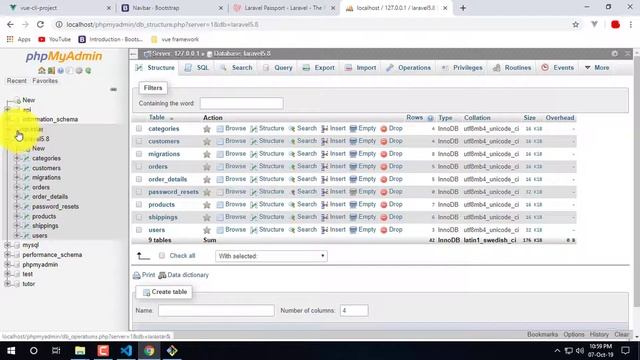Expand the tutor database tree node
The width and height of the screenshot is (640, 360).
coord(7,284)
